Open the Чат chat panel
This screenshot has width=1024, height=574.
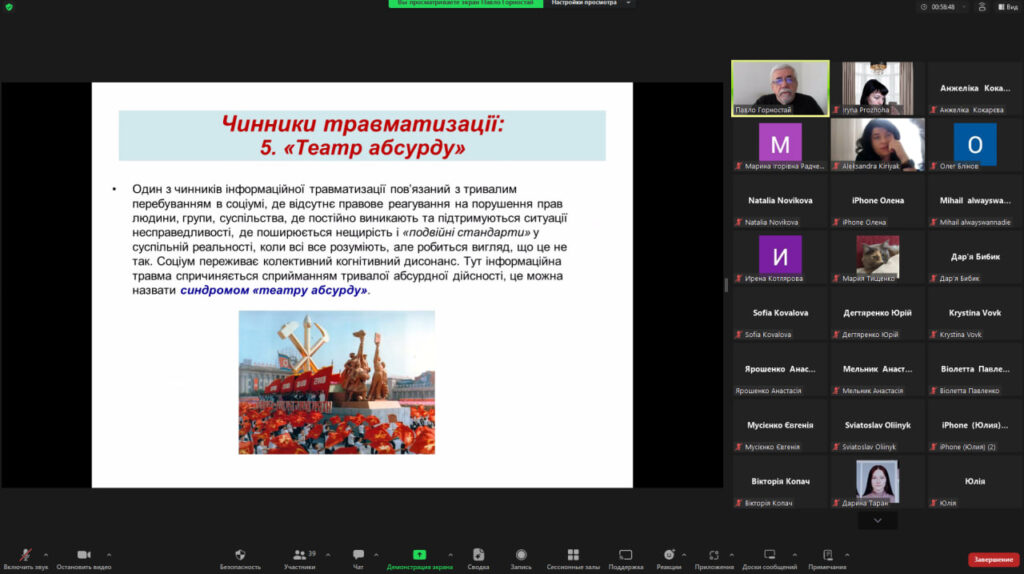click(358, 555)
